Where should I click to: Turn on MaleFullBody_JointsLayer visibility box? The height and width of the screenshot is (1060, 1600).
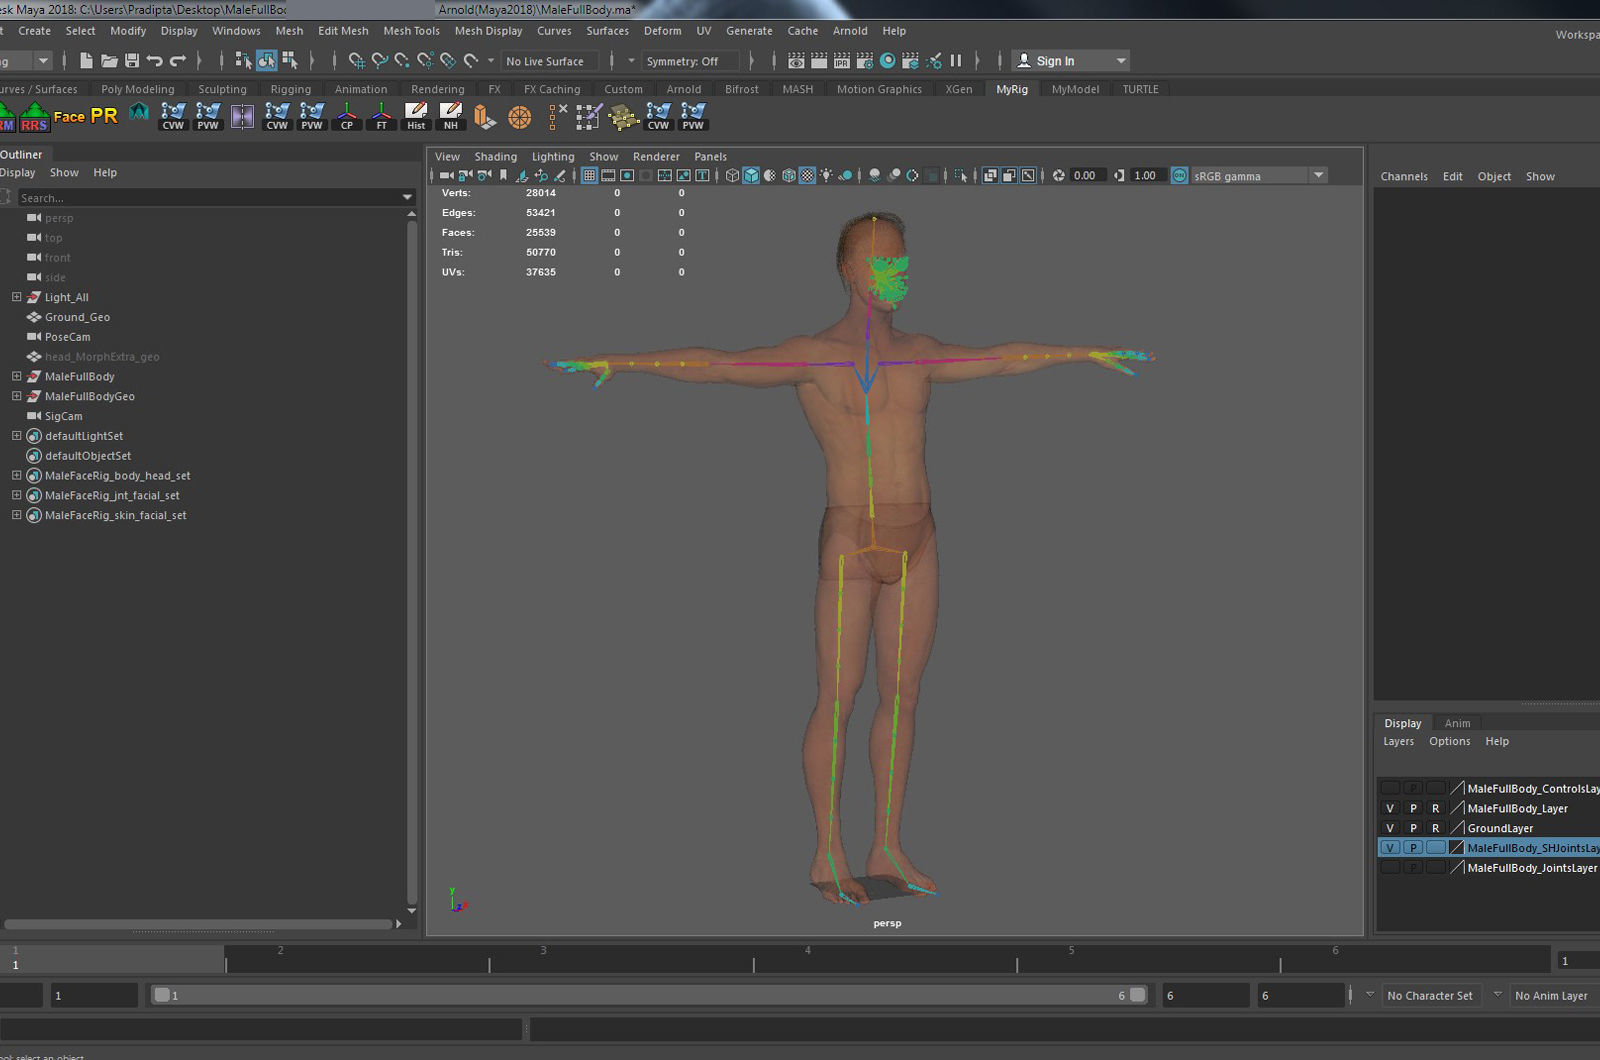pos(1389,868)
